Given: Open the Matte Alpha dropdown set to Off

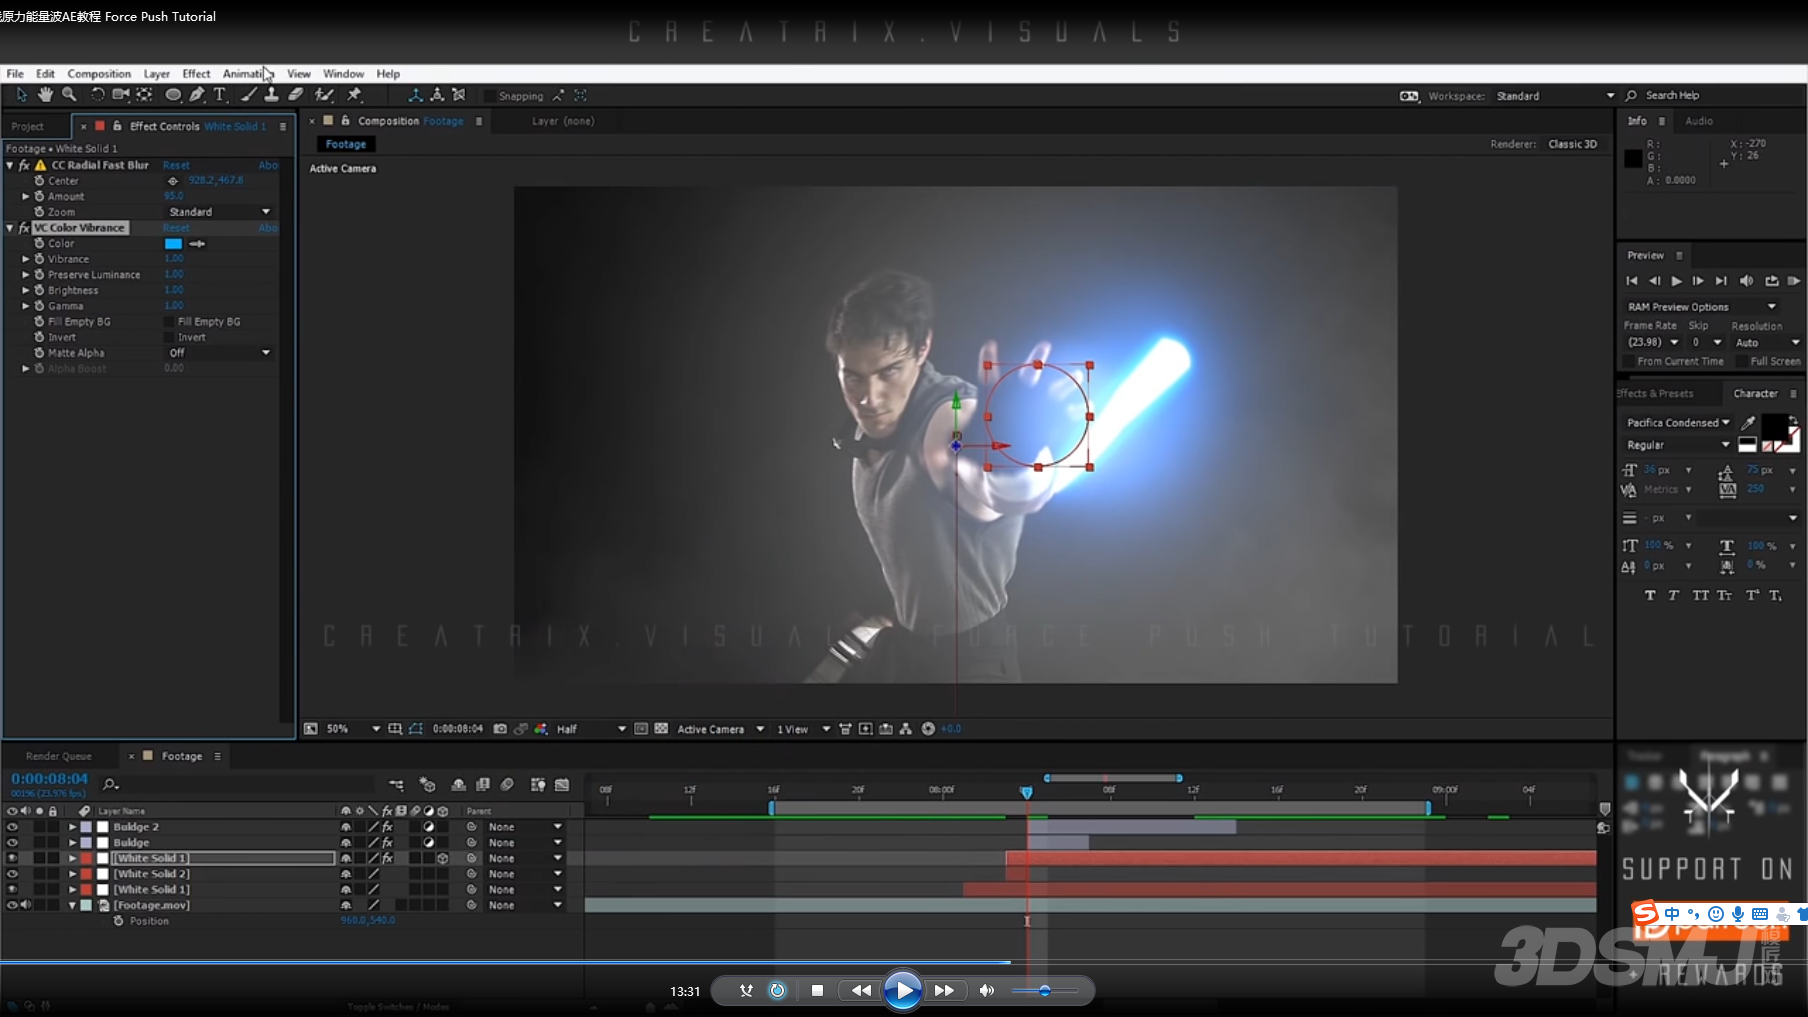Looking at the screenshot, I should [219, 353].
